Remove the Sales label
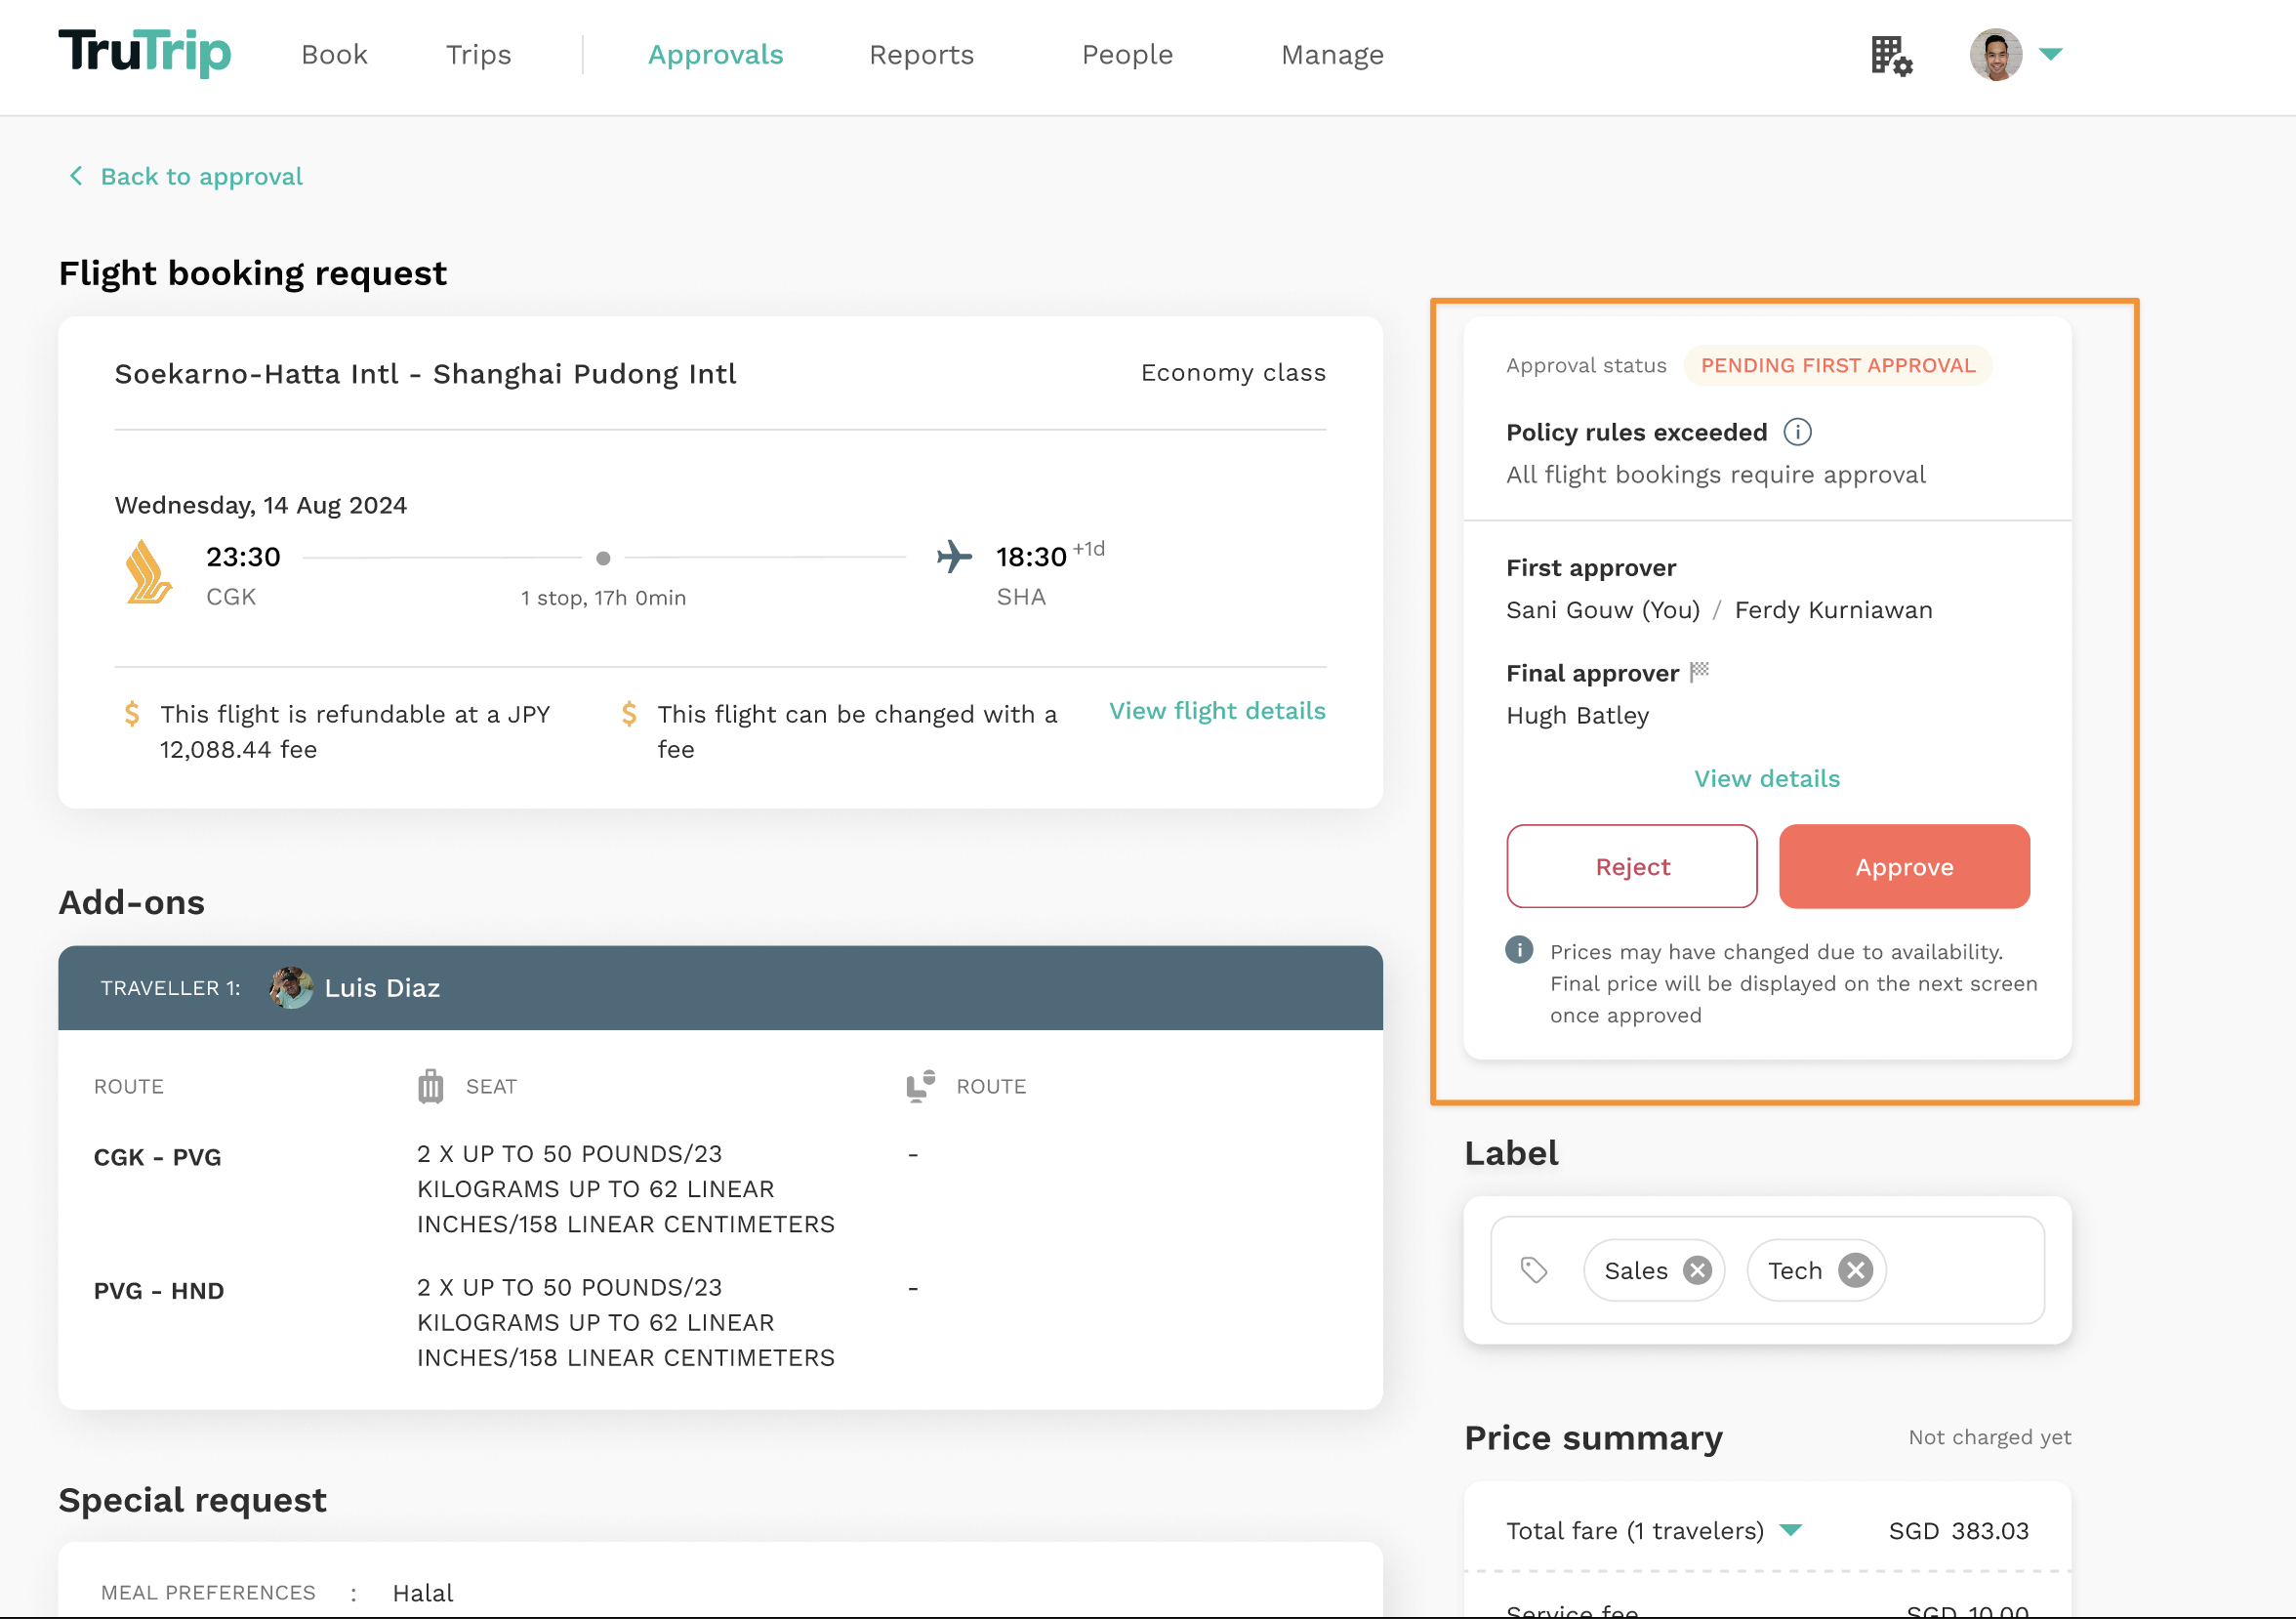Viewport: 2296px width, 1619px height. 1697,1270
